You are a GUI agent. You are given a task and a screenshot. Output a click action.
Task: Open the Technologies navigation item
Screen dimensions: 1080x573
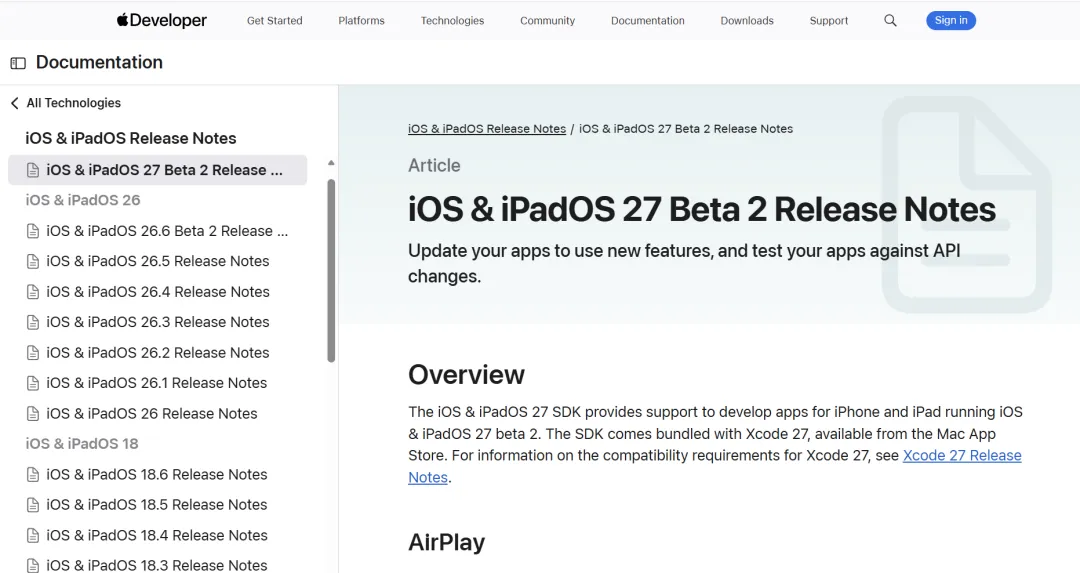point(452,21)
